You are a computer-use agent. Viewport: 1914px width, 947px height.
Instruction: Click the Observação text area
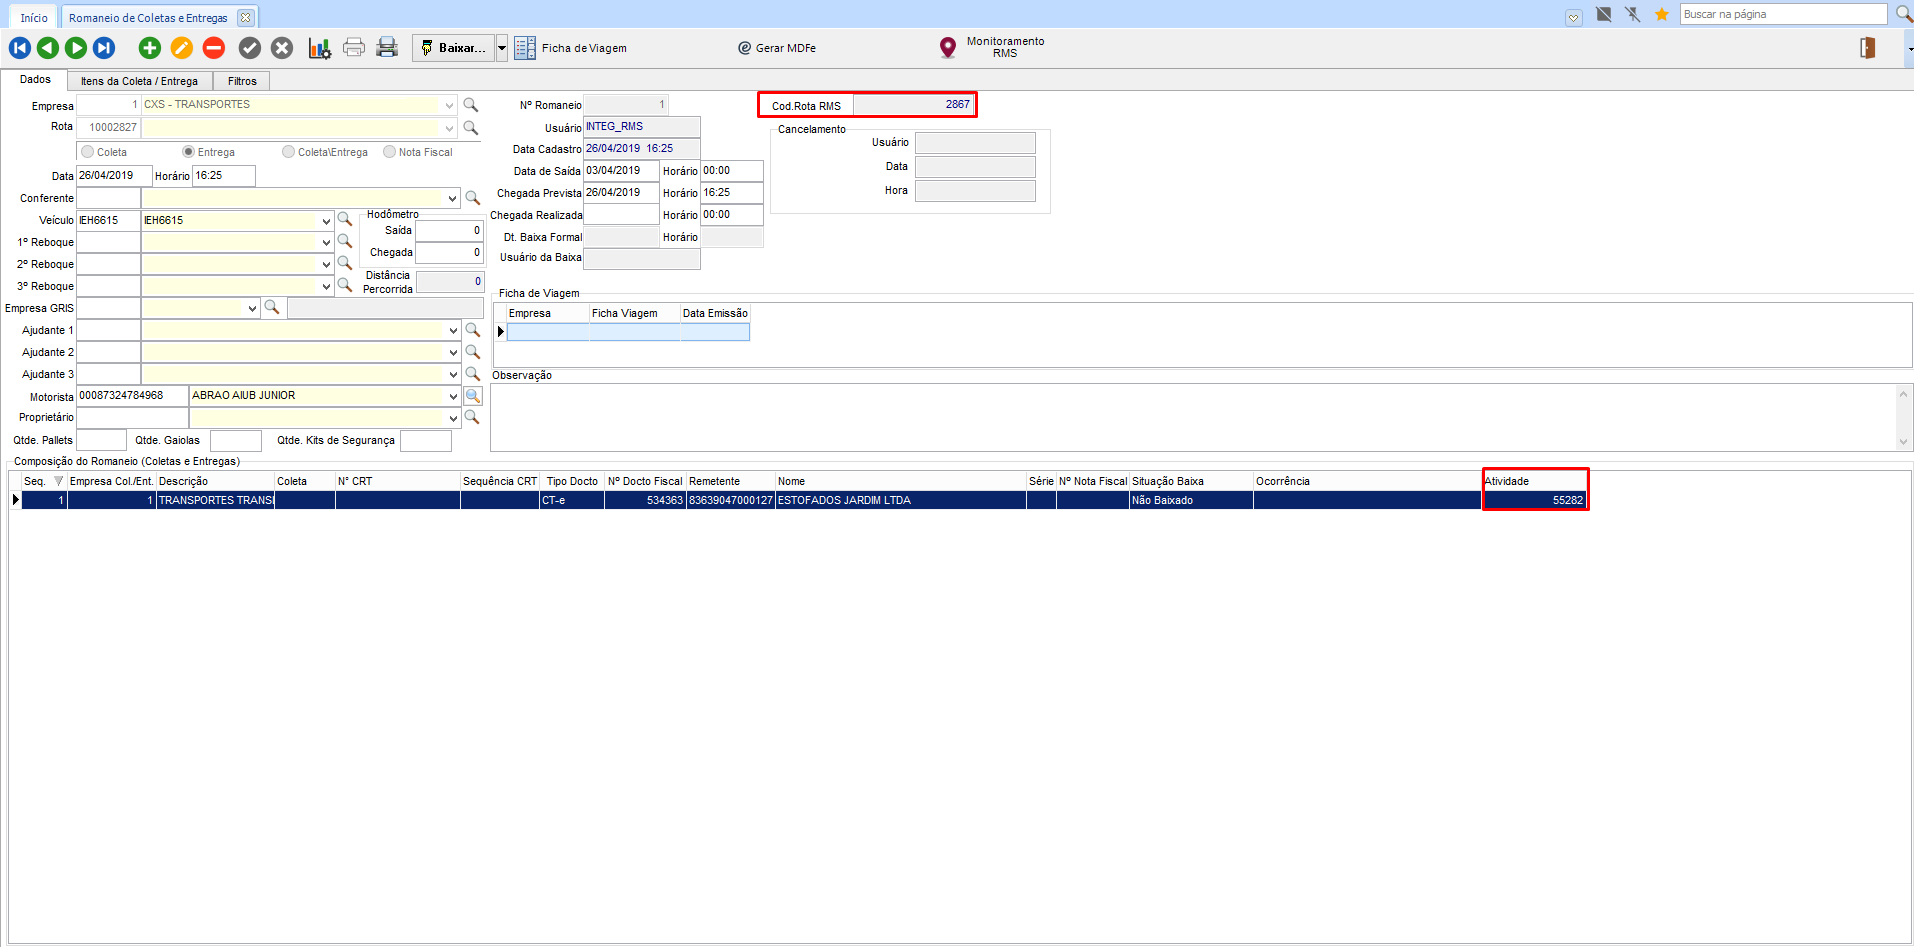point(1193,417)
